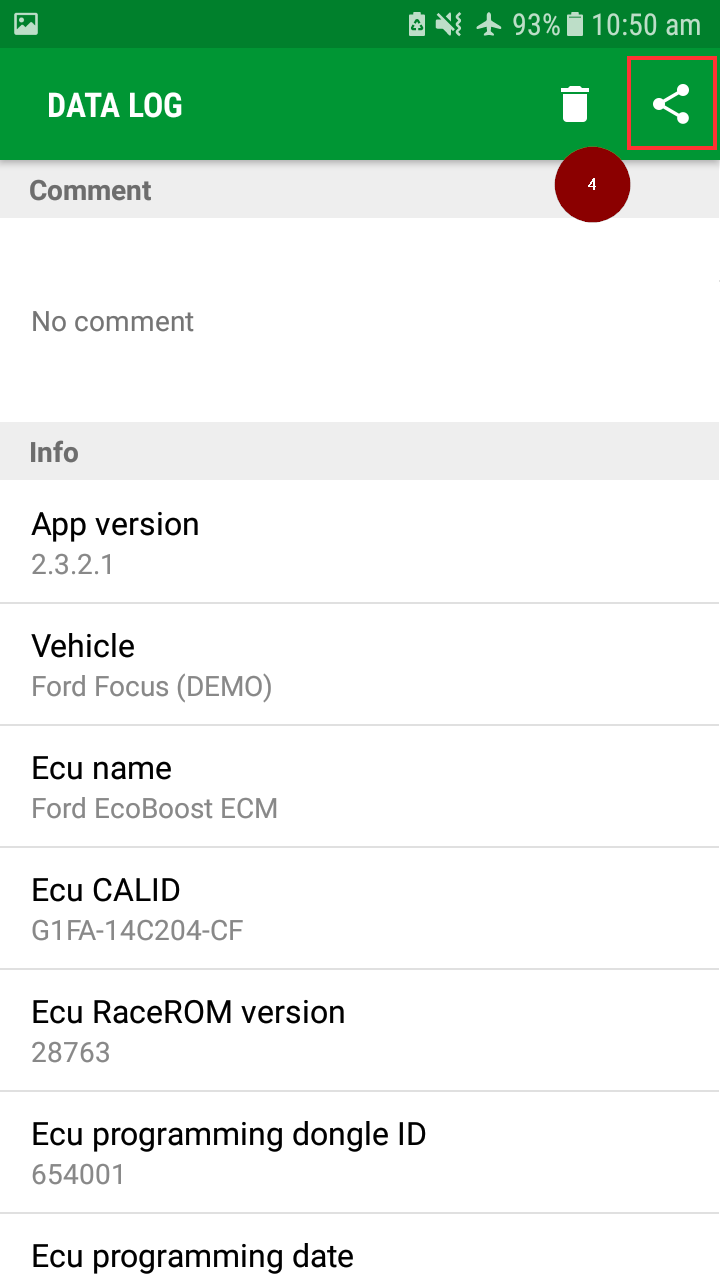Open Ecu RaceROM version item
Viewport: 720px width, 1280px height.
(x=360, y=1030)
